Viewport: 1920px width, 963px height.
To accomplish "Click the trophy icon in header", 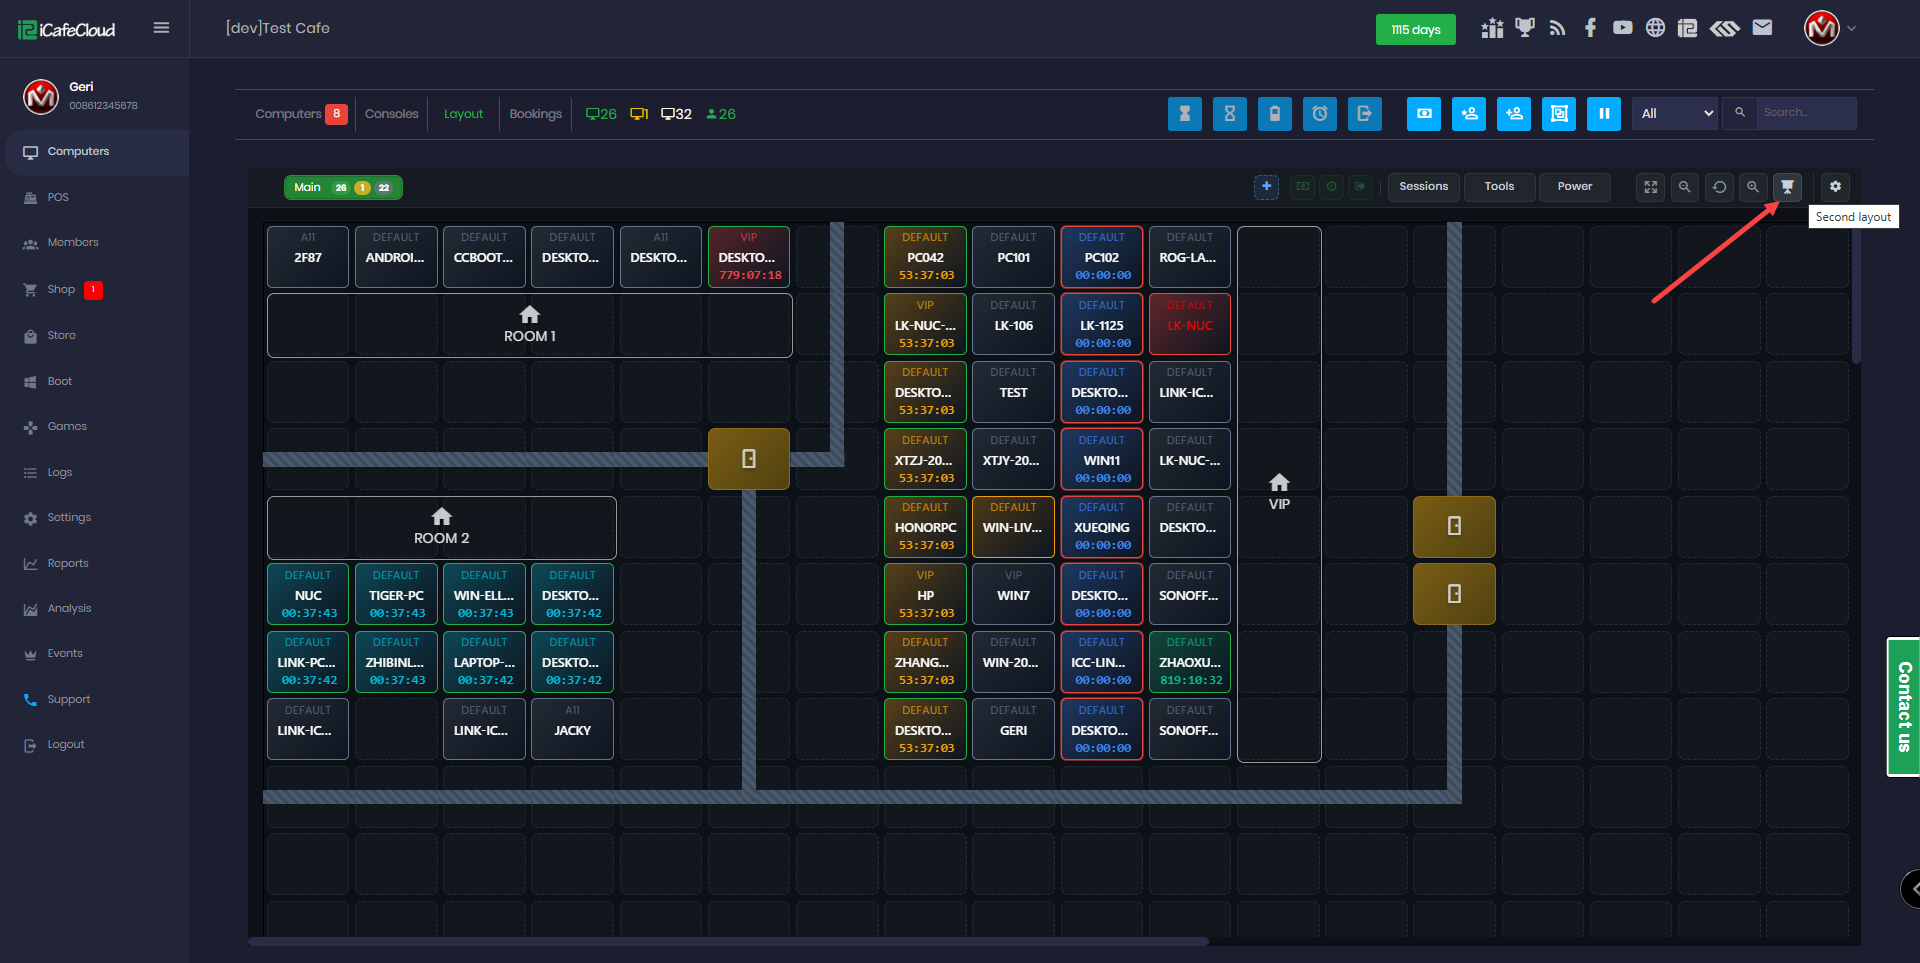I will 1524,28.
